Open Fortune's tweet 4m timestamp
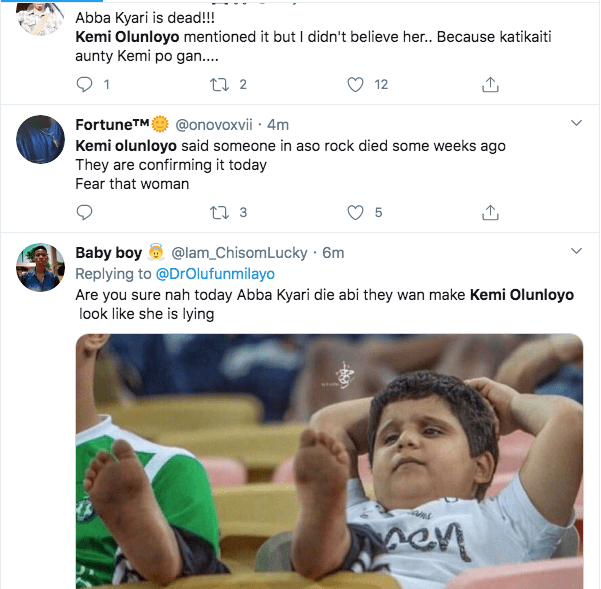Viewport: 601px width, 589px height. pyautogui.click(x=278, y=125)
